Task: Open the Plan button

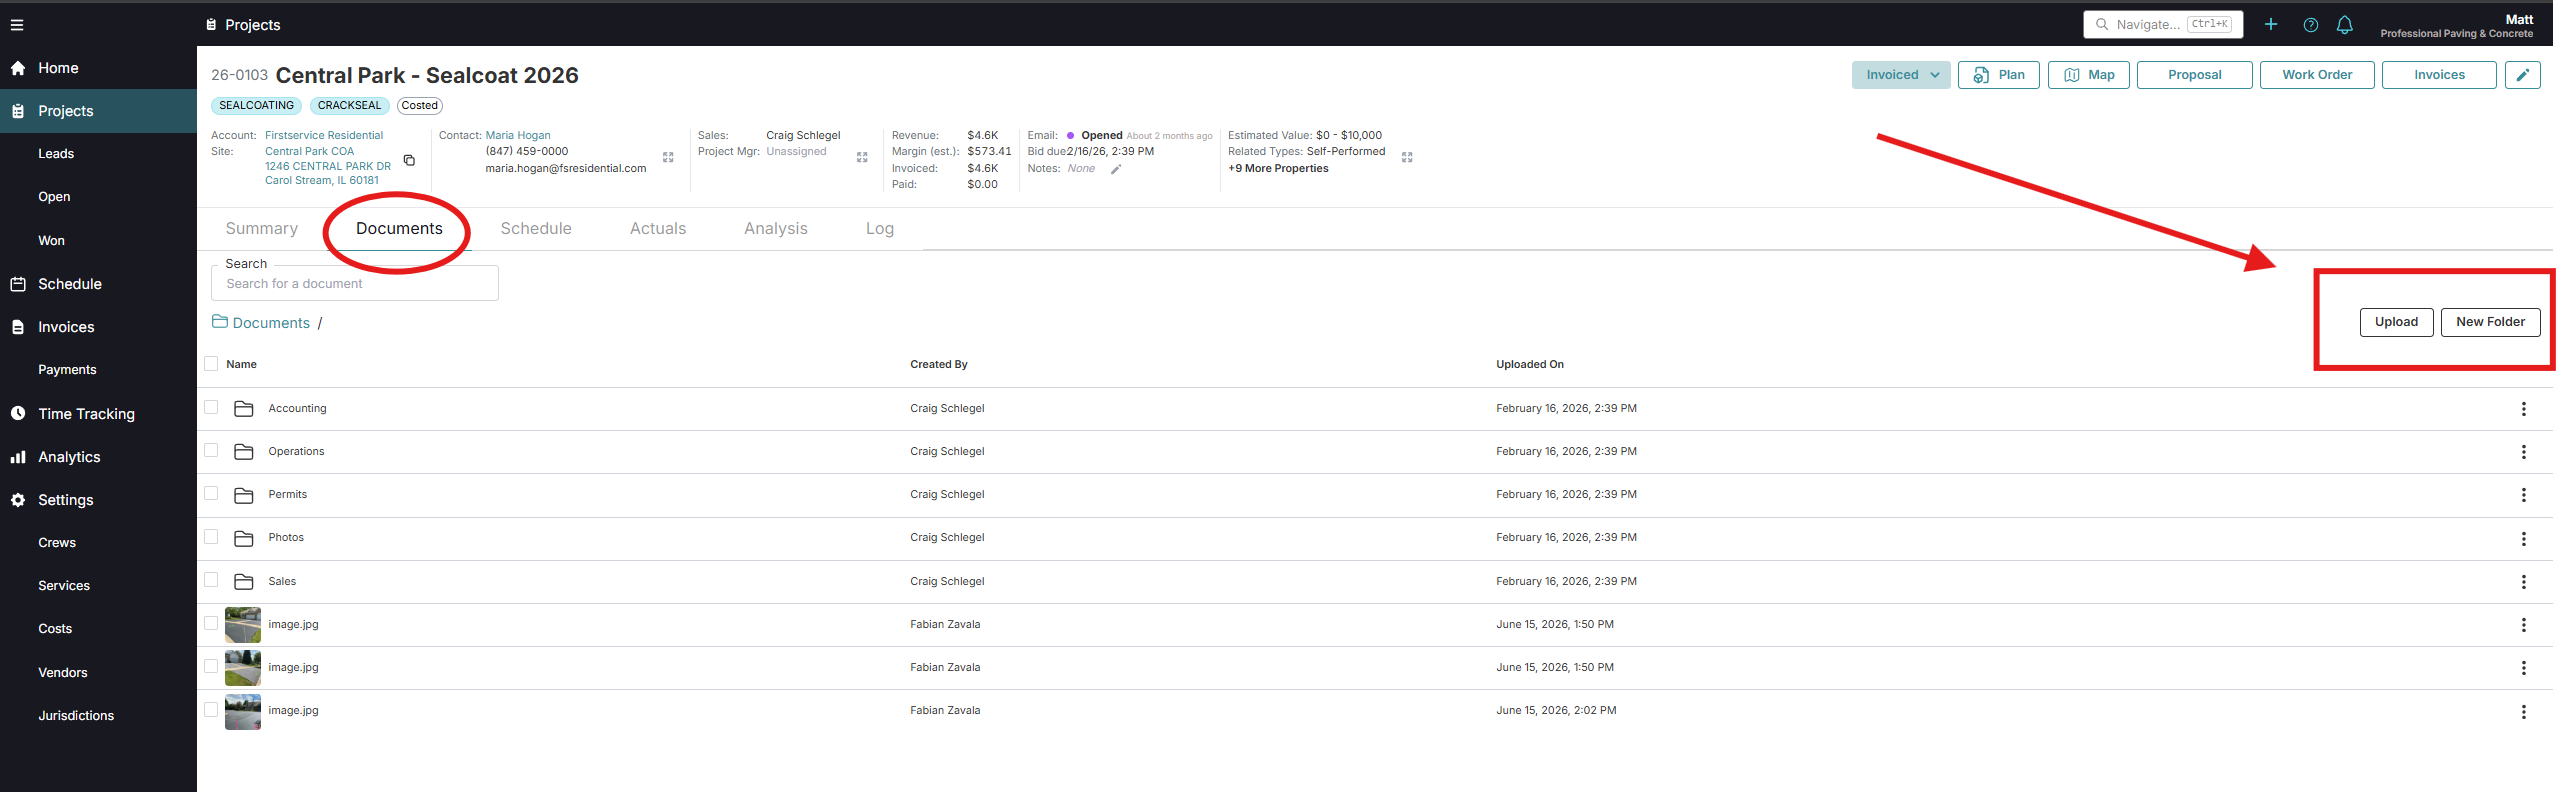Action: point(1999,75)
